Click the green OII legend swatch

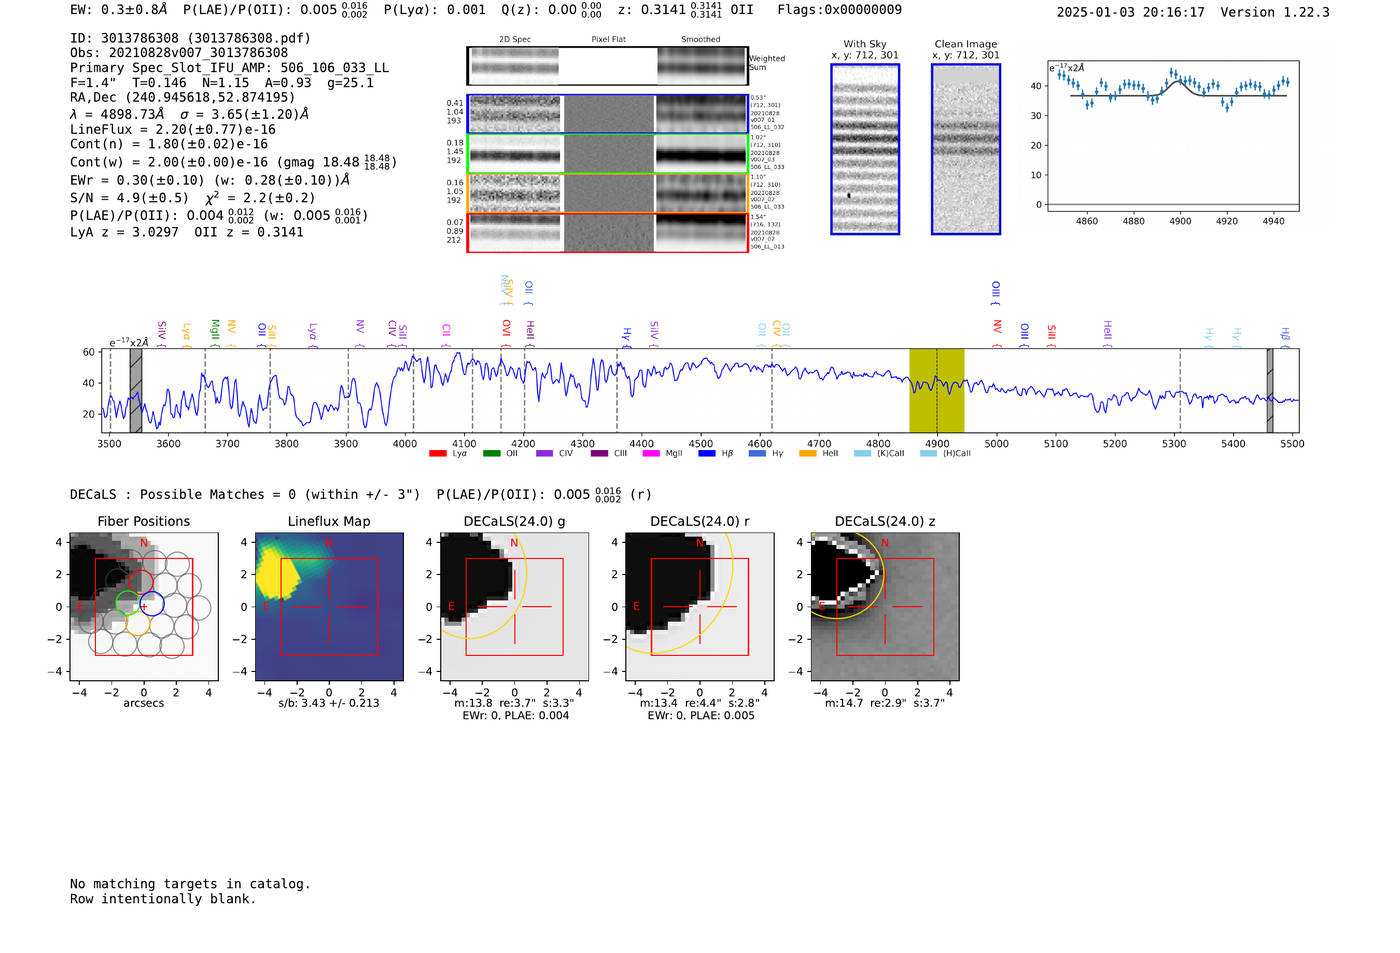[x=491, y=453]
